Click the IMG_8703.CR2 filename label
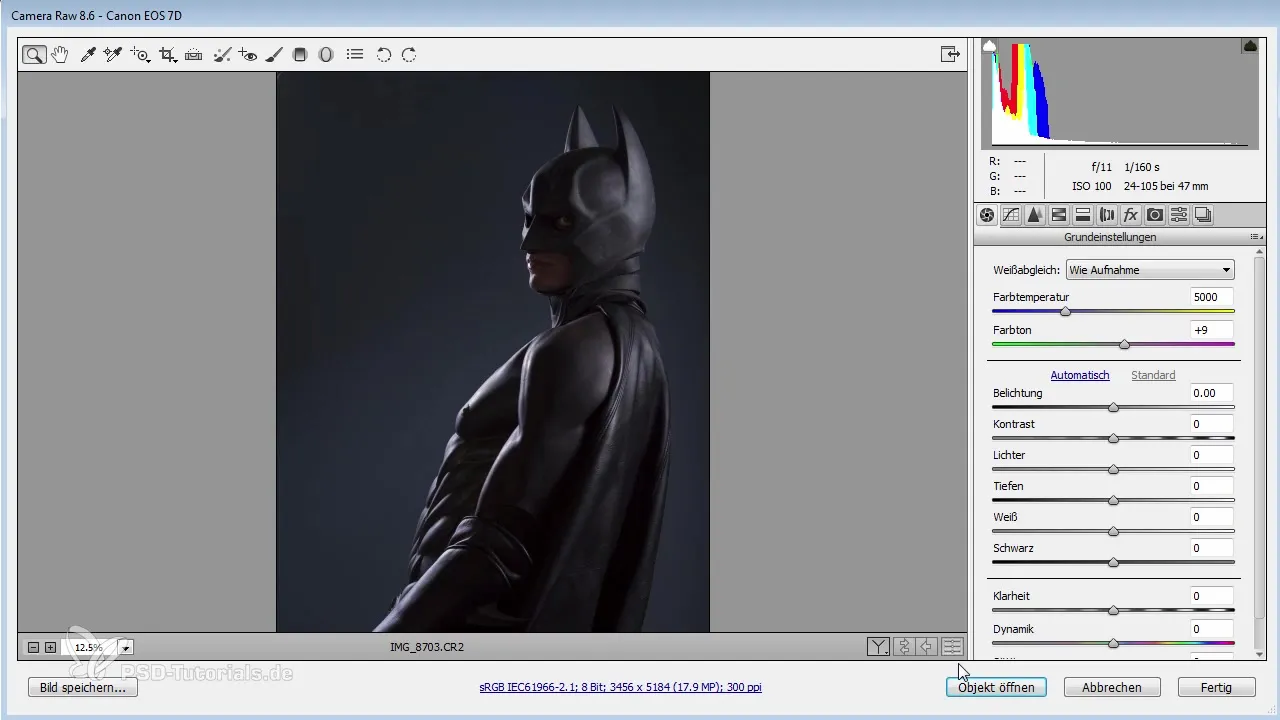The image size is (1280, 720). click(x=427, y=647)
